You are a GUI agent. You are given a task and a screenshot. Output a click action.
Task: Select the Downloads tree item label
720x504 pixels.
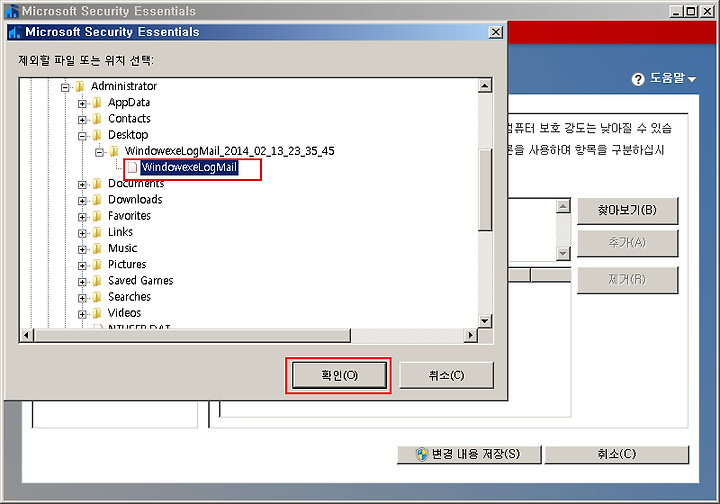click(135, 200)
